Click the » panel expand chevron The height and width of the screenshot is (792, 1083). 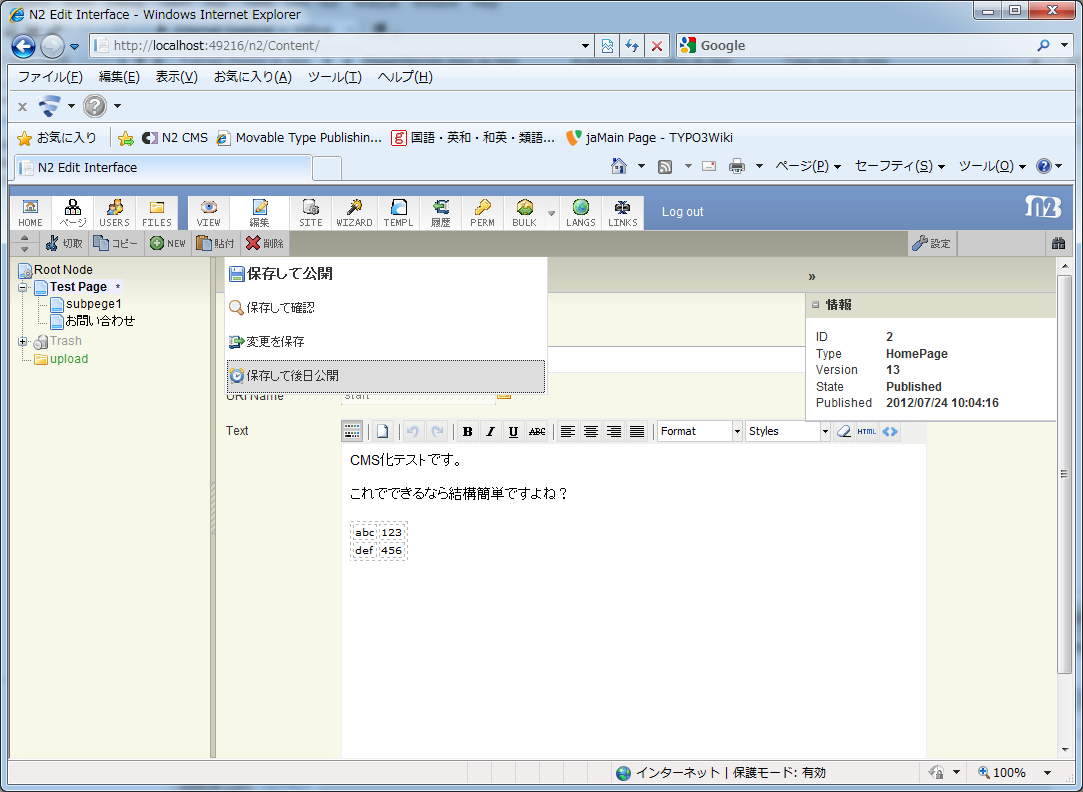point(812,277)
